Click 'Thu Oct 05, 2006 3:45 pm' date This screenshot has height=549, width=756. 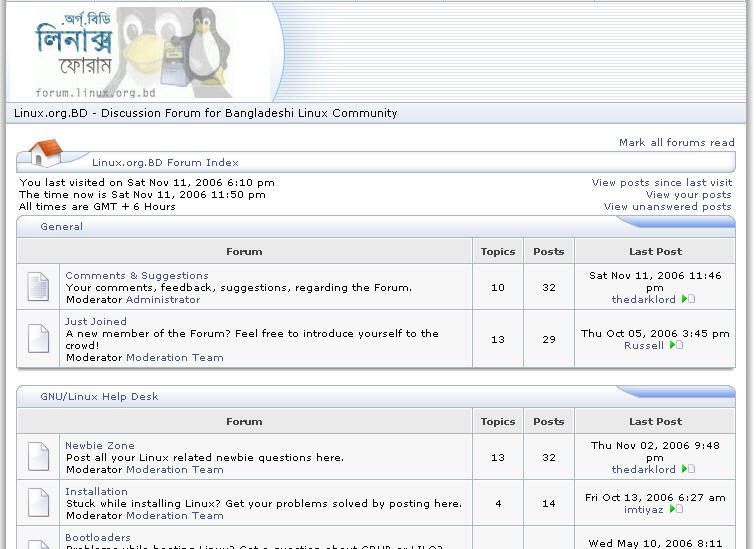[655, 333]
